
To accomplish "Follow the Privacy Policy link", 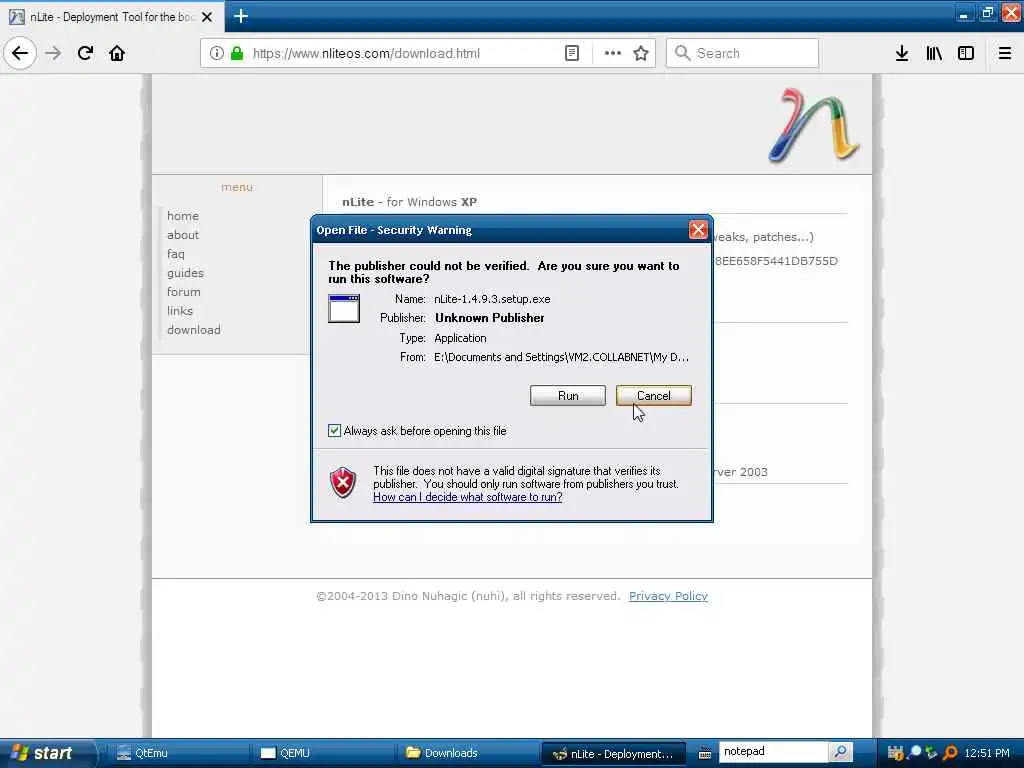I will click(668, 596).
